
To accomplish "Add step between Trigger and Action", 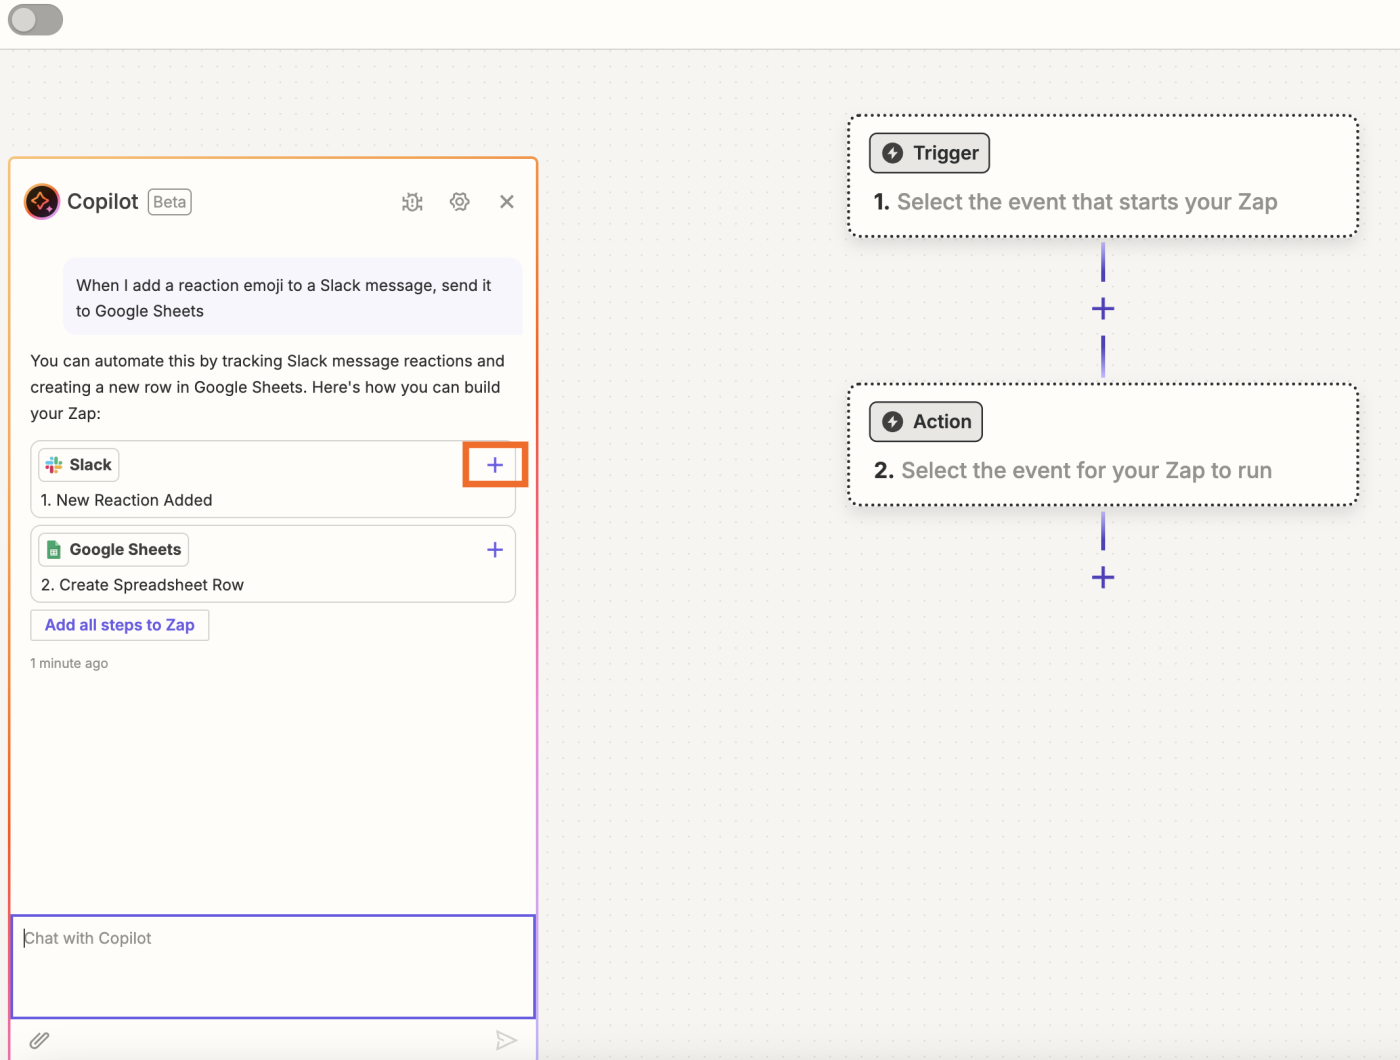I will coord(1103,309).
